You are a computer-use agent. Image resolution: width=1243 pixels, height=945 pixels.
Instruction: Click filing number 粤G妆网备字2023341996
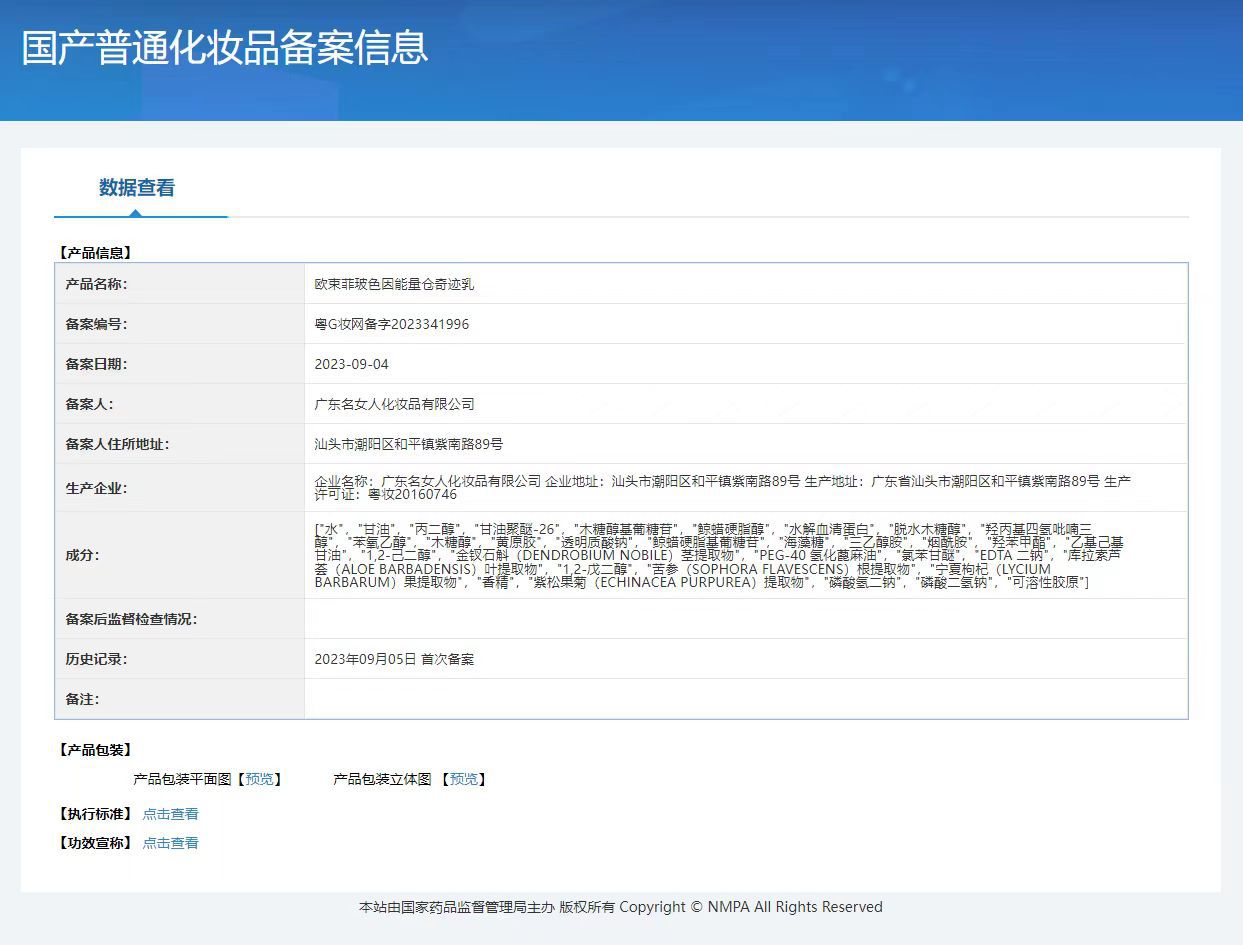coord(391,324)
